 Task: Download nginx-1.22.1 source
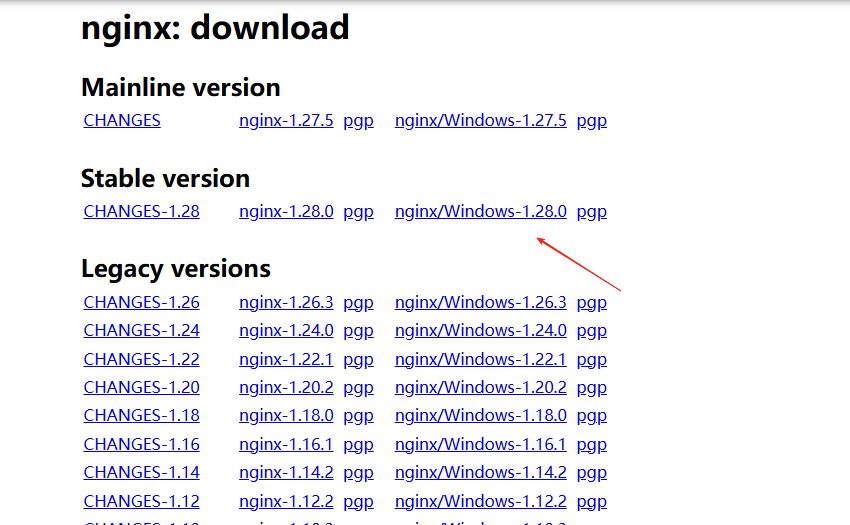286,359
